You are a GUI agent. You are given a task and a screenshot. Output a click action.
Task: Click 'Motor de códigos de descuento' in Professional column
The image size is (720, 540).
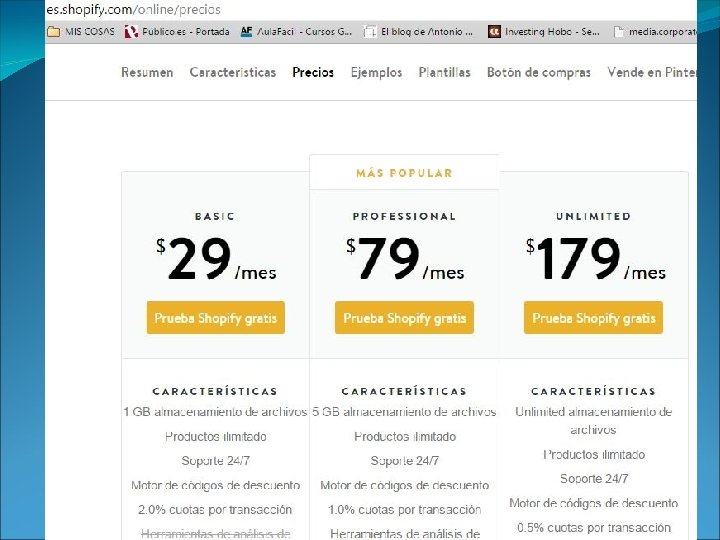pos(405,485)
